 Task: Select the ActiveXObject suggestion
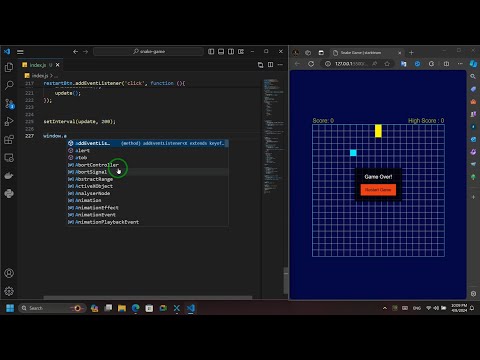coord(148,186)
